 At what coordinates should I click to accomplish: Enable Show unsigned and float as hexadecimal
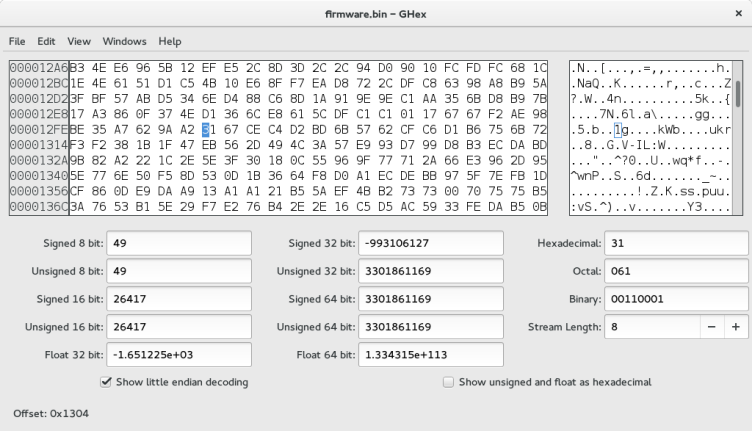(x=448, y=382)
